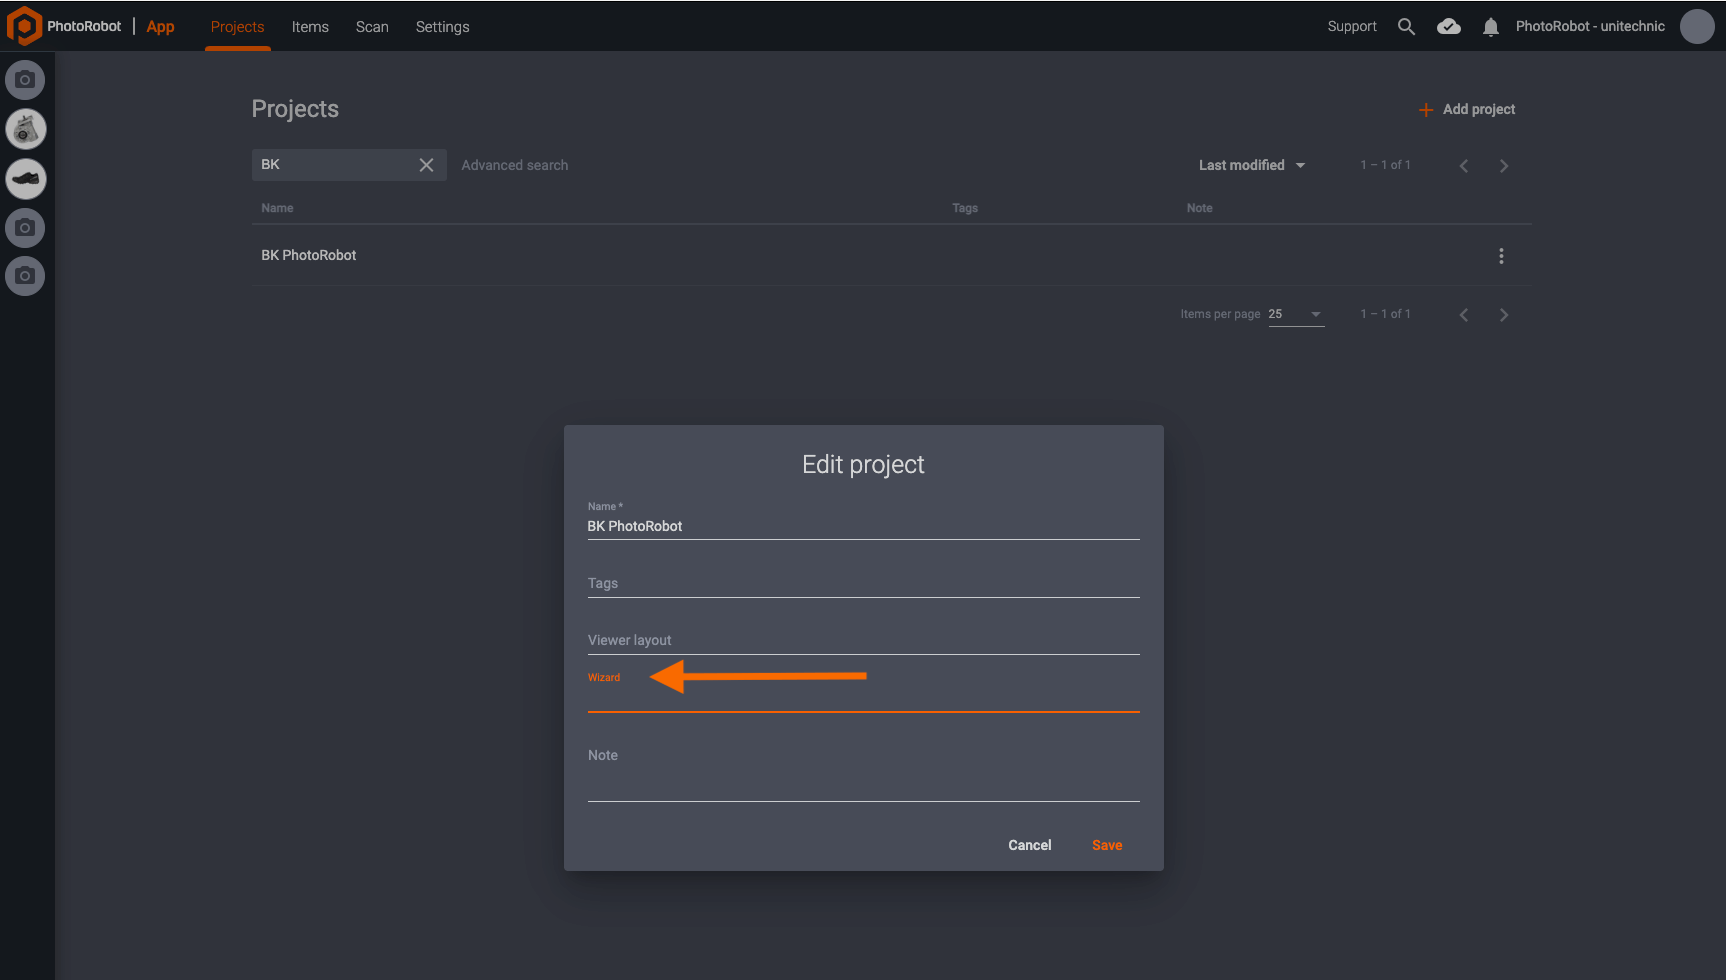Save the Edit project dialog
The image size is (1726, 980).
click(1106, 845)
